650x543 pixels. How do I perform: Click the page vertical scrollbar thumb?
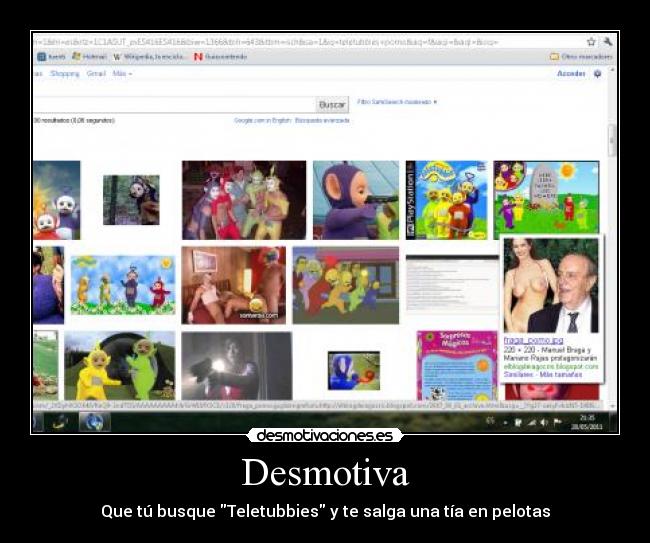[612, 141]
